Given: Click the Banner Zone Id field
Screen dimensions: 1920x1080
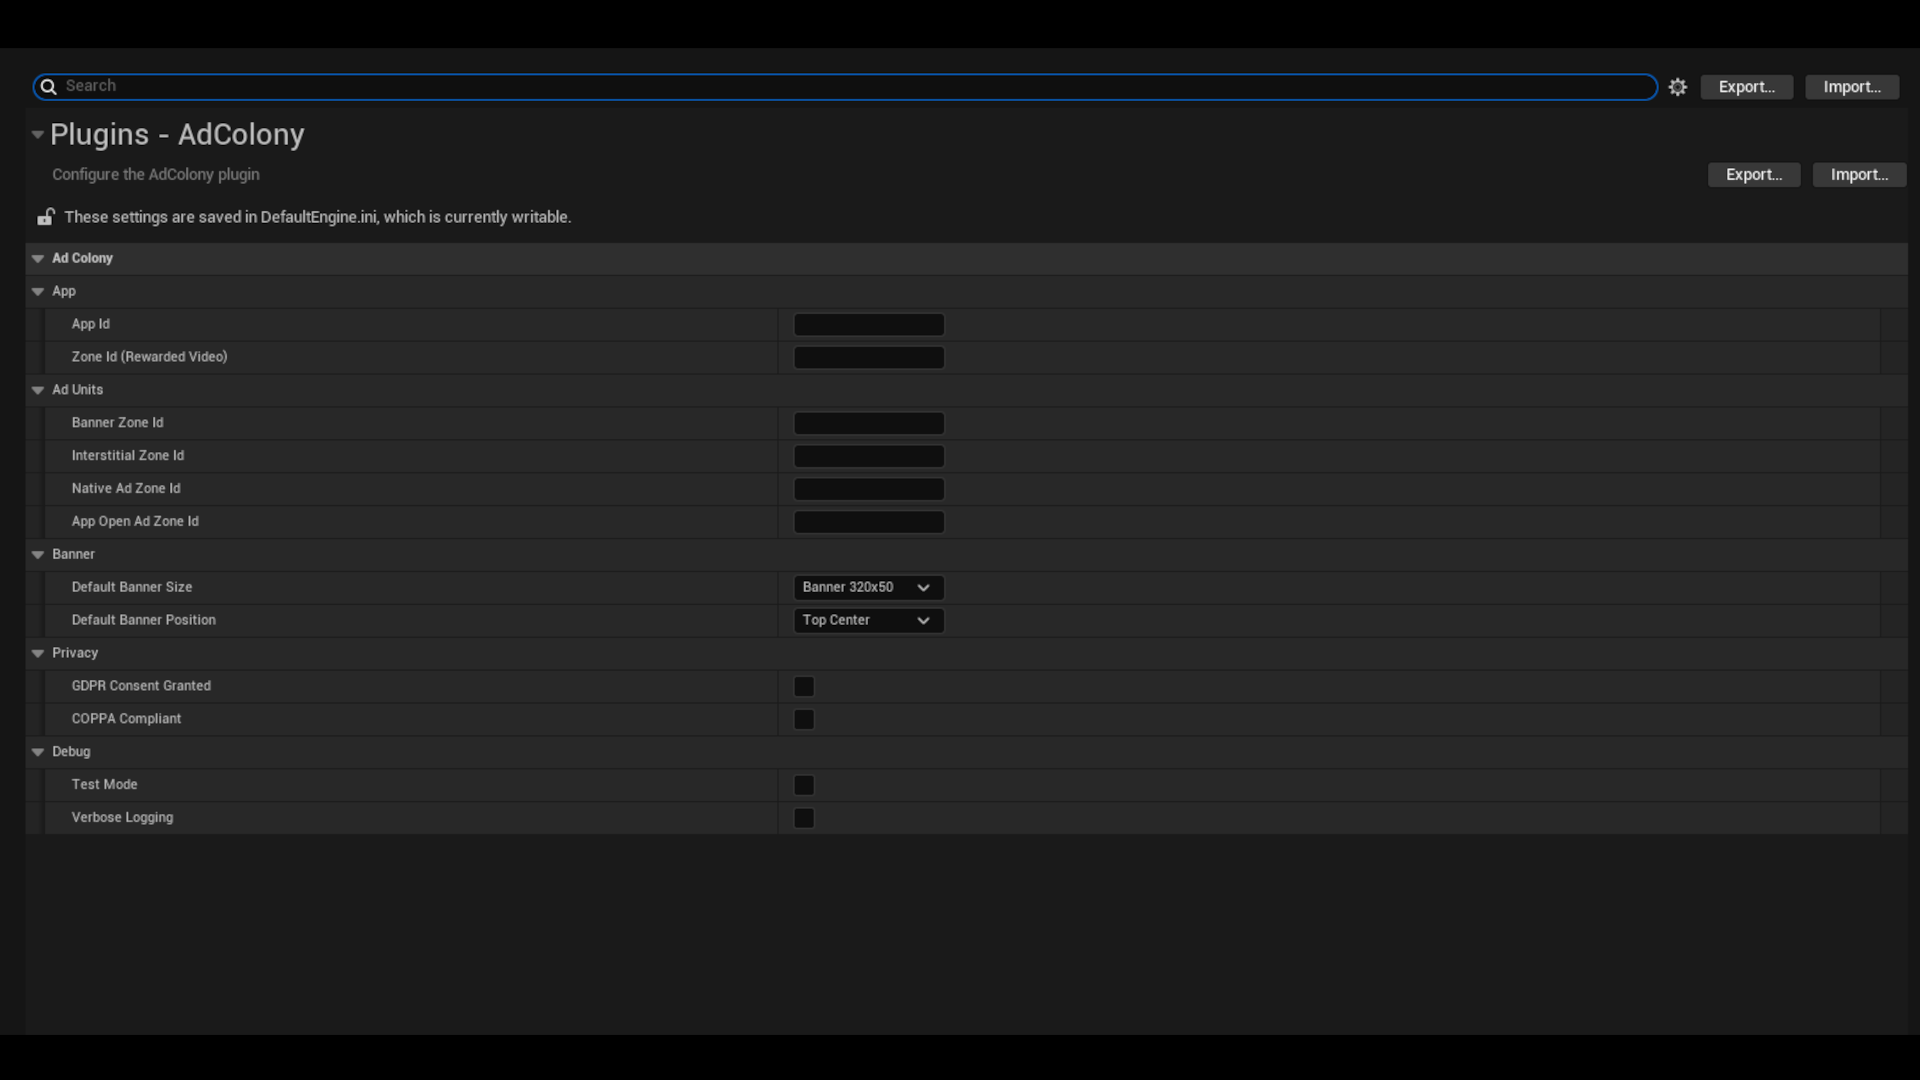Looking at the screenshot, I should pos(869,423).
